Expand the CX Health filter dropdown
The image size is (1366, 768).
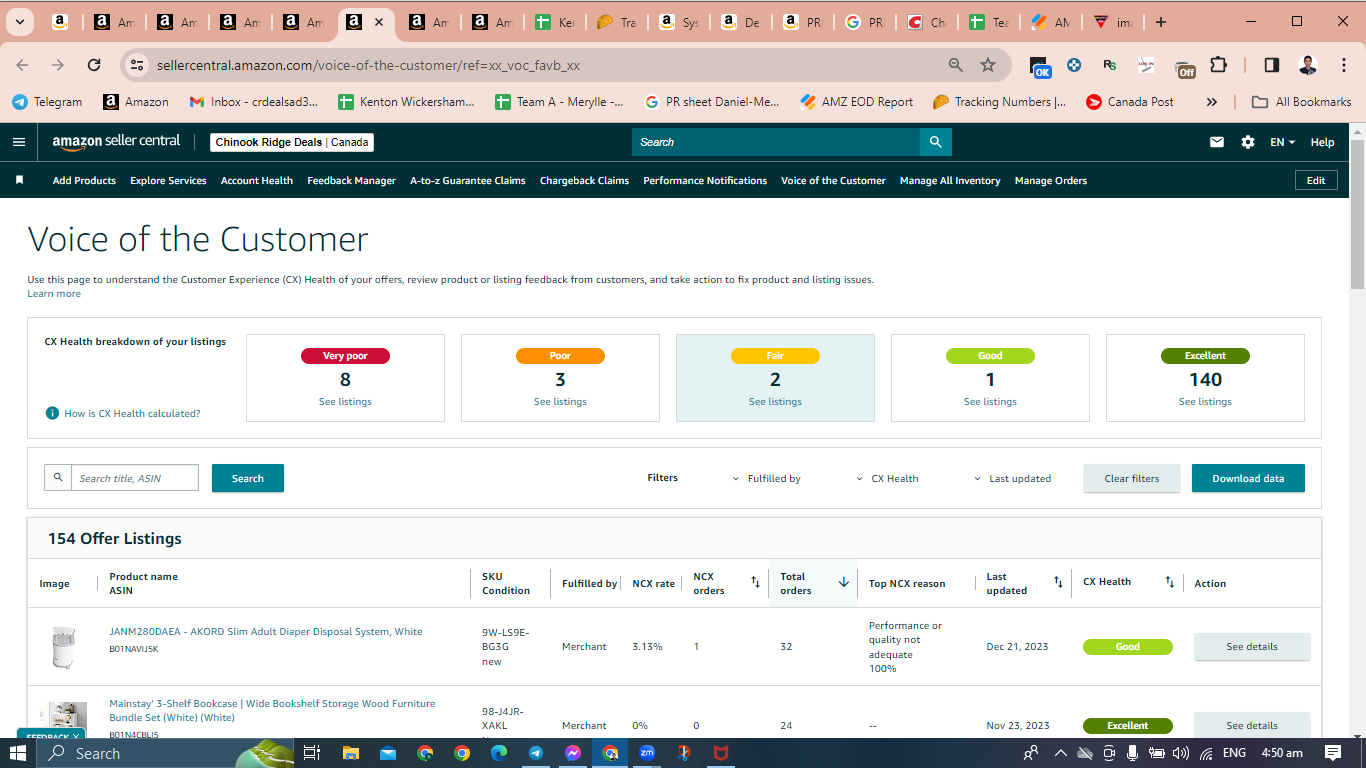pyautogui.click(x=887, y=479)
